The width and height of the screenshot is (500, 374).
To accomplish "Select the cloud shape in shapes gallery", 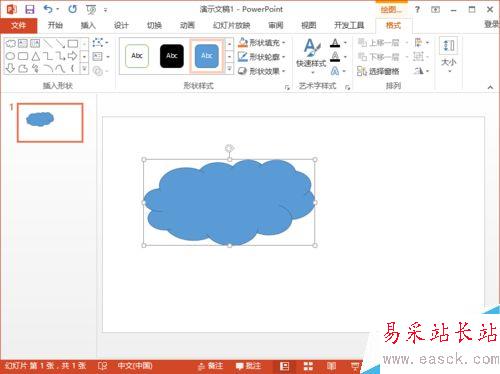I will pos(10,43).
